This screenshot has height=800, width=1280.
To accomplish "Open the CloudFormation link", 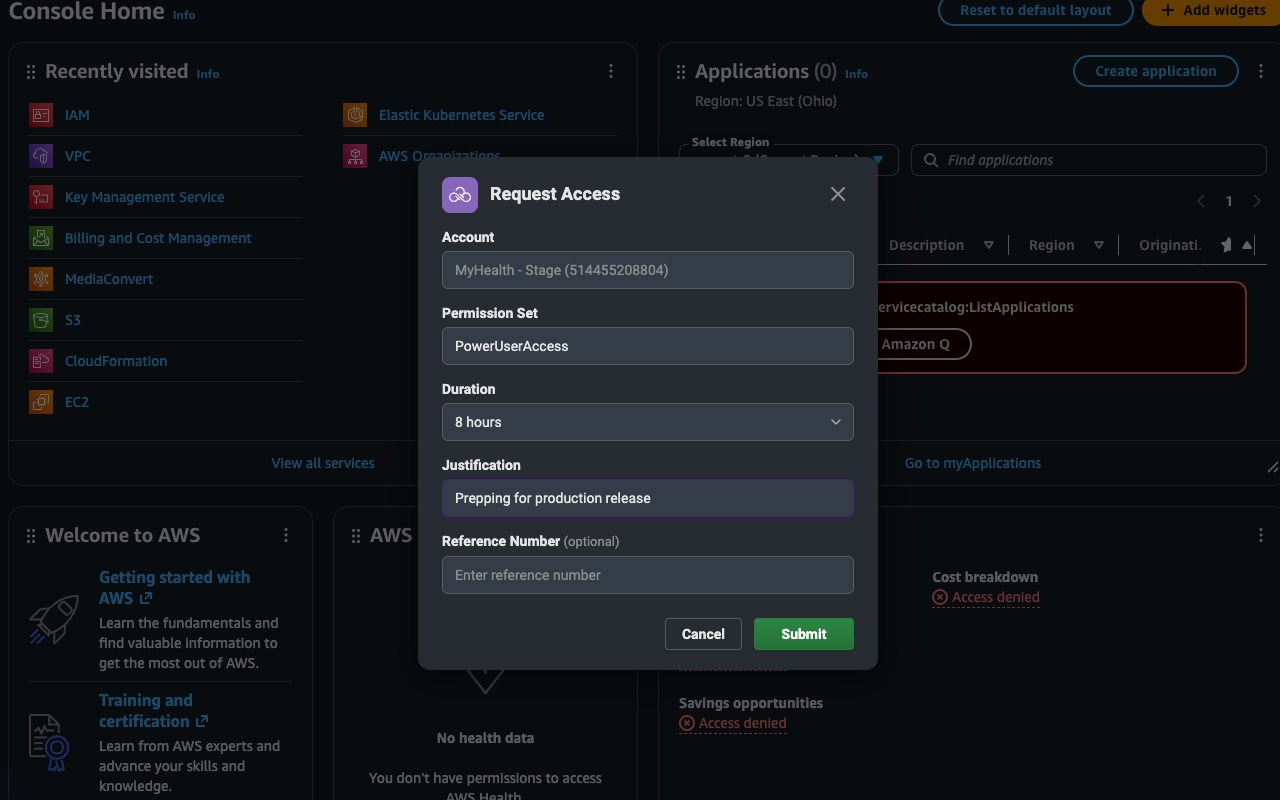I will [116, 361].
